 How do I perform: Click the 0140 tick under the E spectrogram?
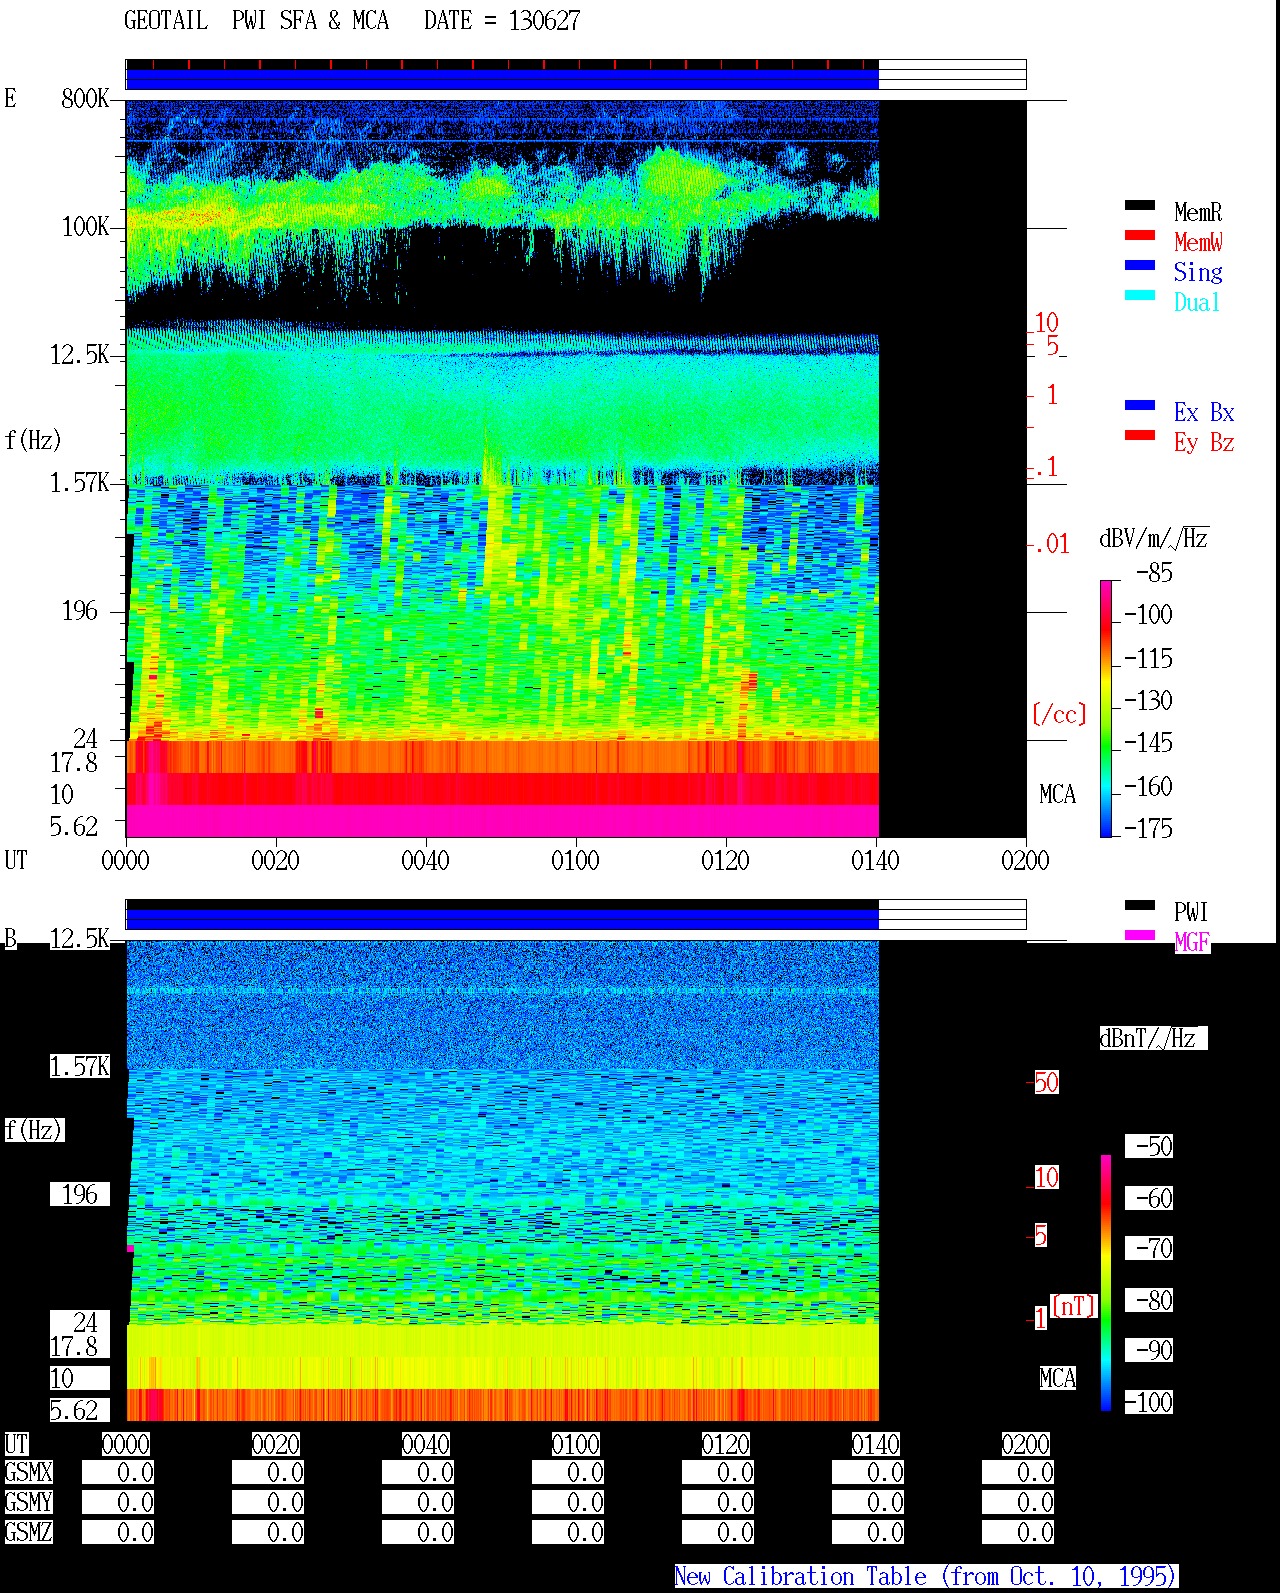876,860
